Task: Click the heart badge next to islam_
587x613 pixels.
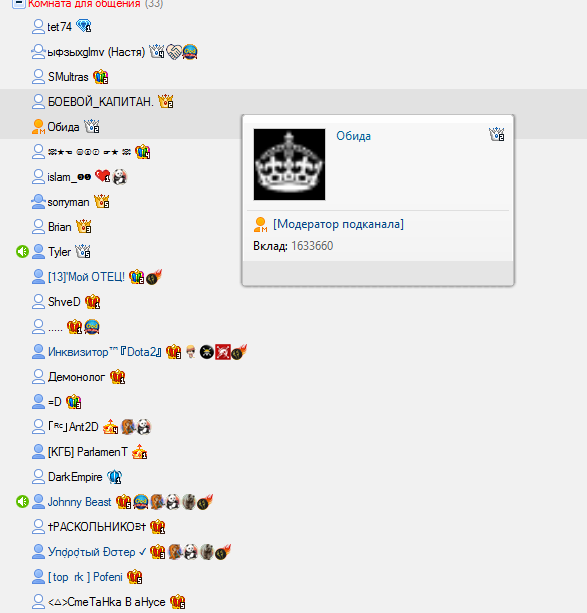Action: click(x=103, y=177)
